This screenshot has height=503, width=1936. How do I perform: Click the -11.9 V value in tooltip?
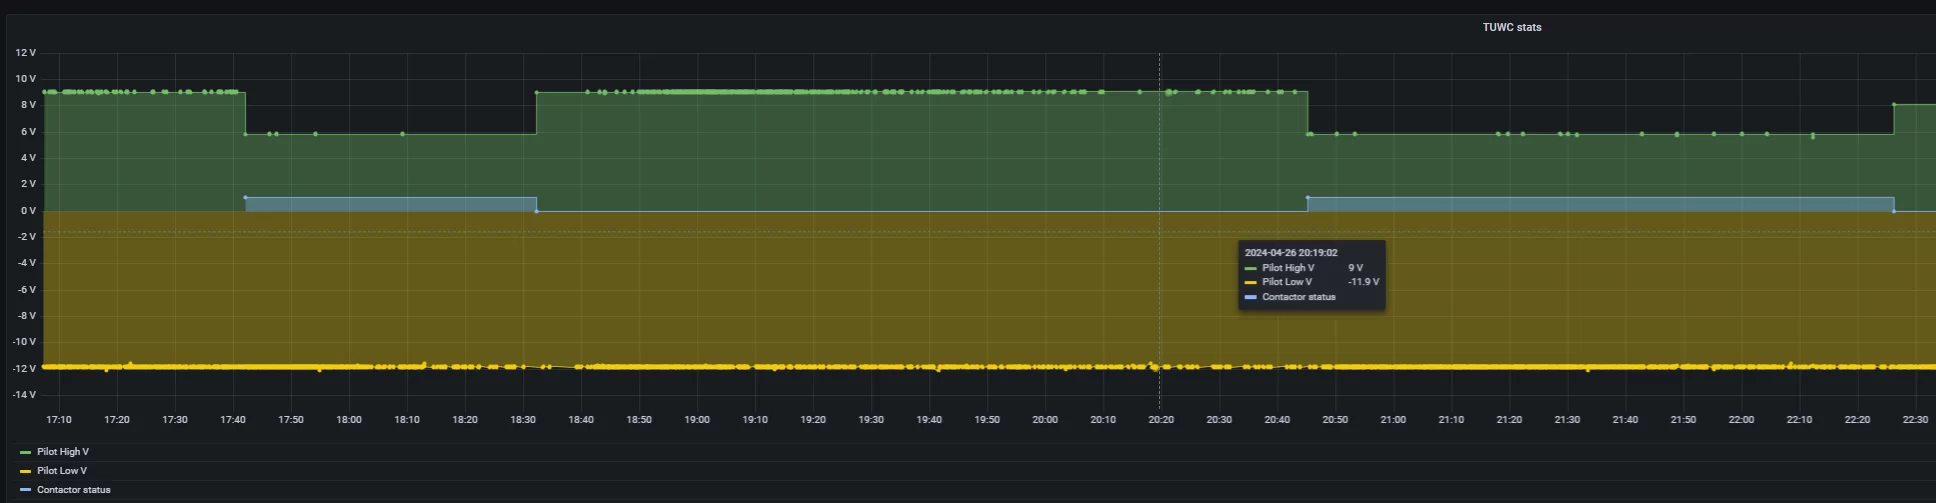(x=1363, y=282)
